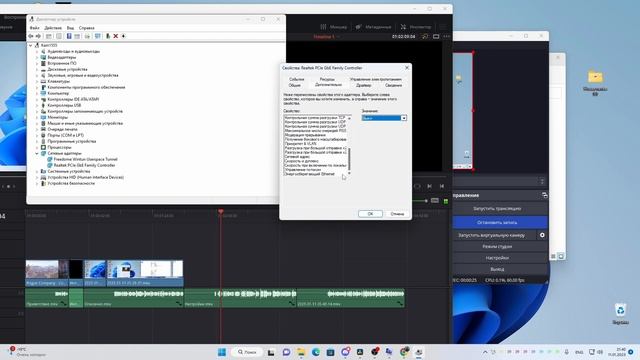Click the Task View icon on the taskbar

point(271,352)
